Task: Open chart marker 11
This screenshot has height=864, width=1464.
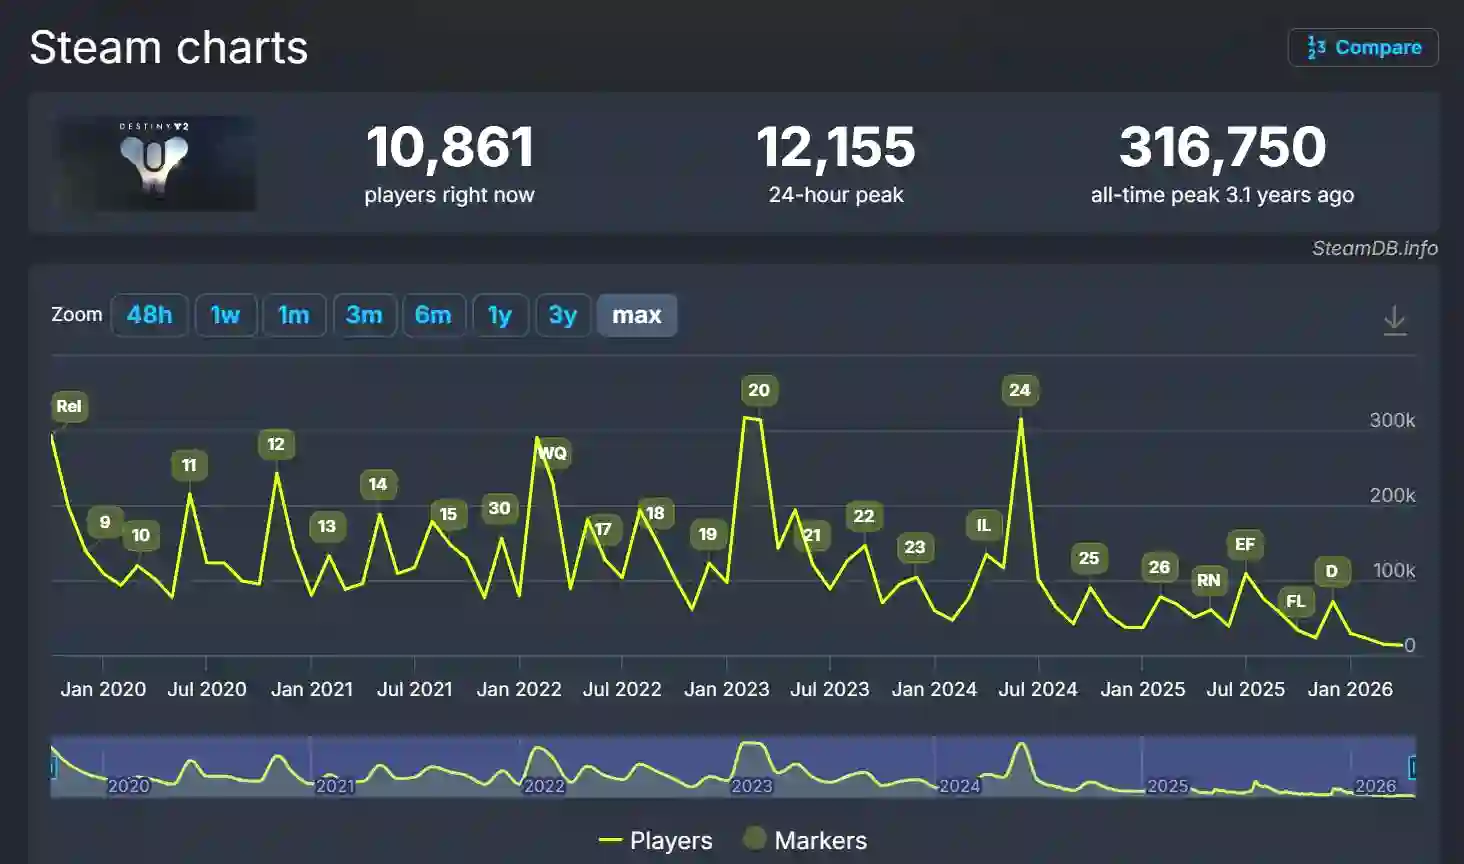Action: coord(189,465)
